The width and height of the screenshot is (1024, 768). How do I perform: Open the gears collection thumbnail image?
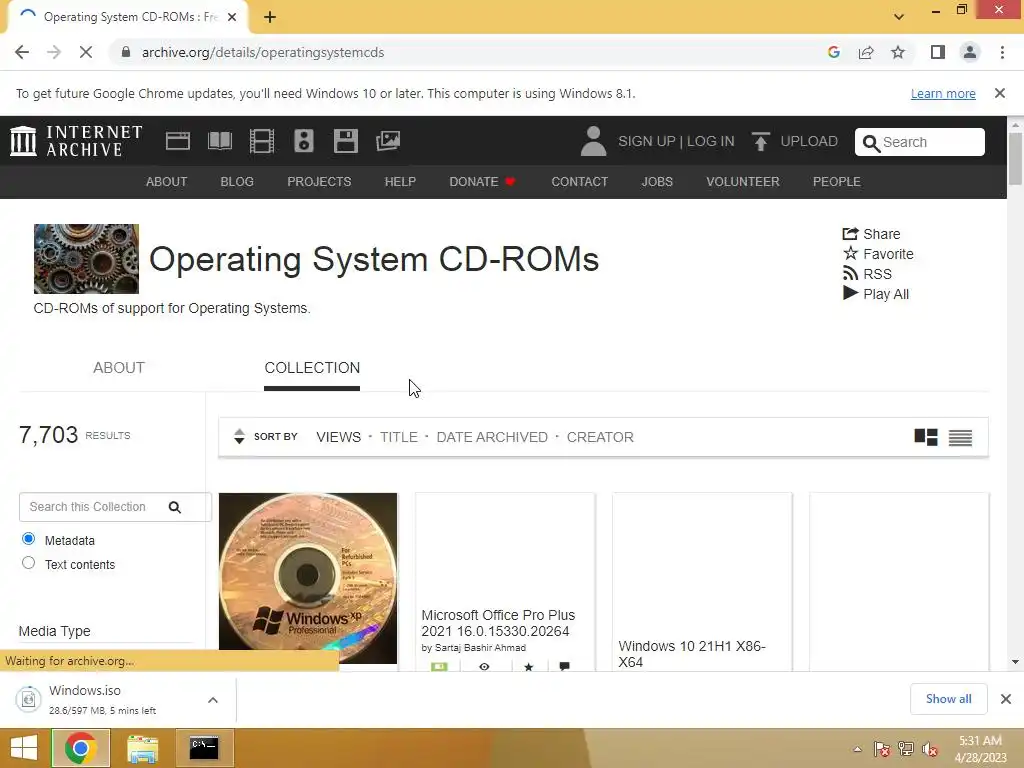pos(86,259)
